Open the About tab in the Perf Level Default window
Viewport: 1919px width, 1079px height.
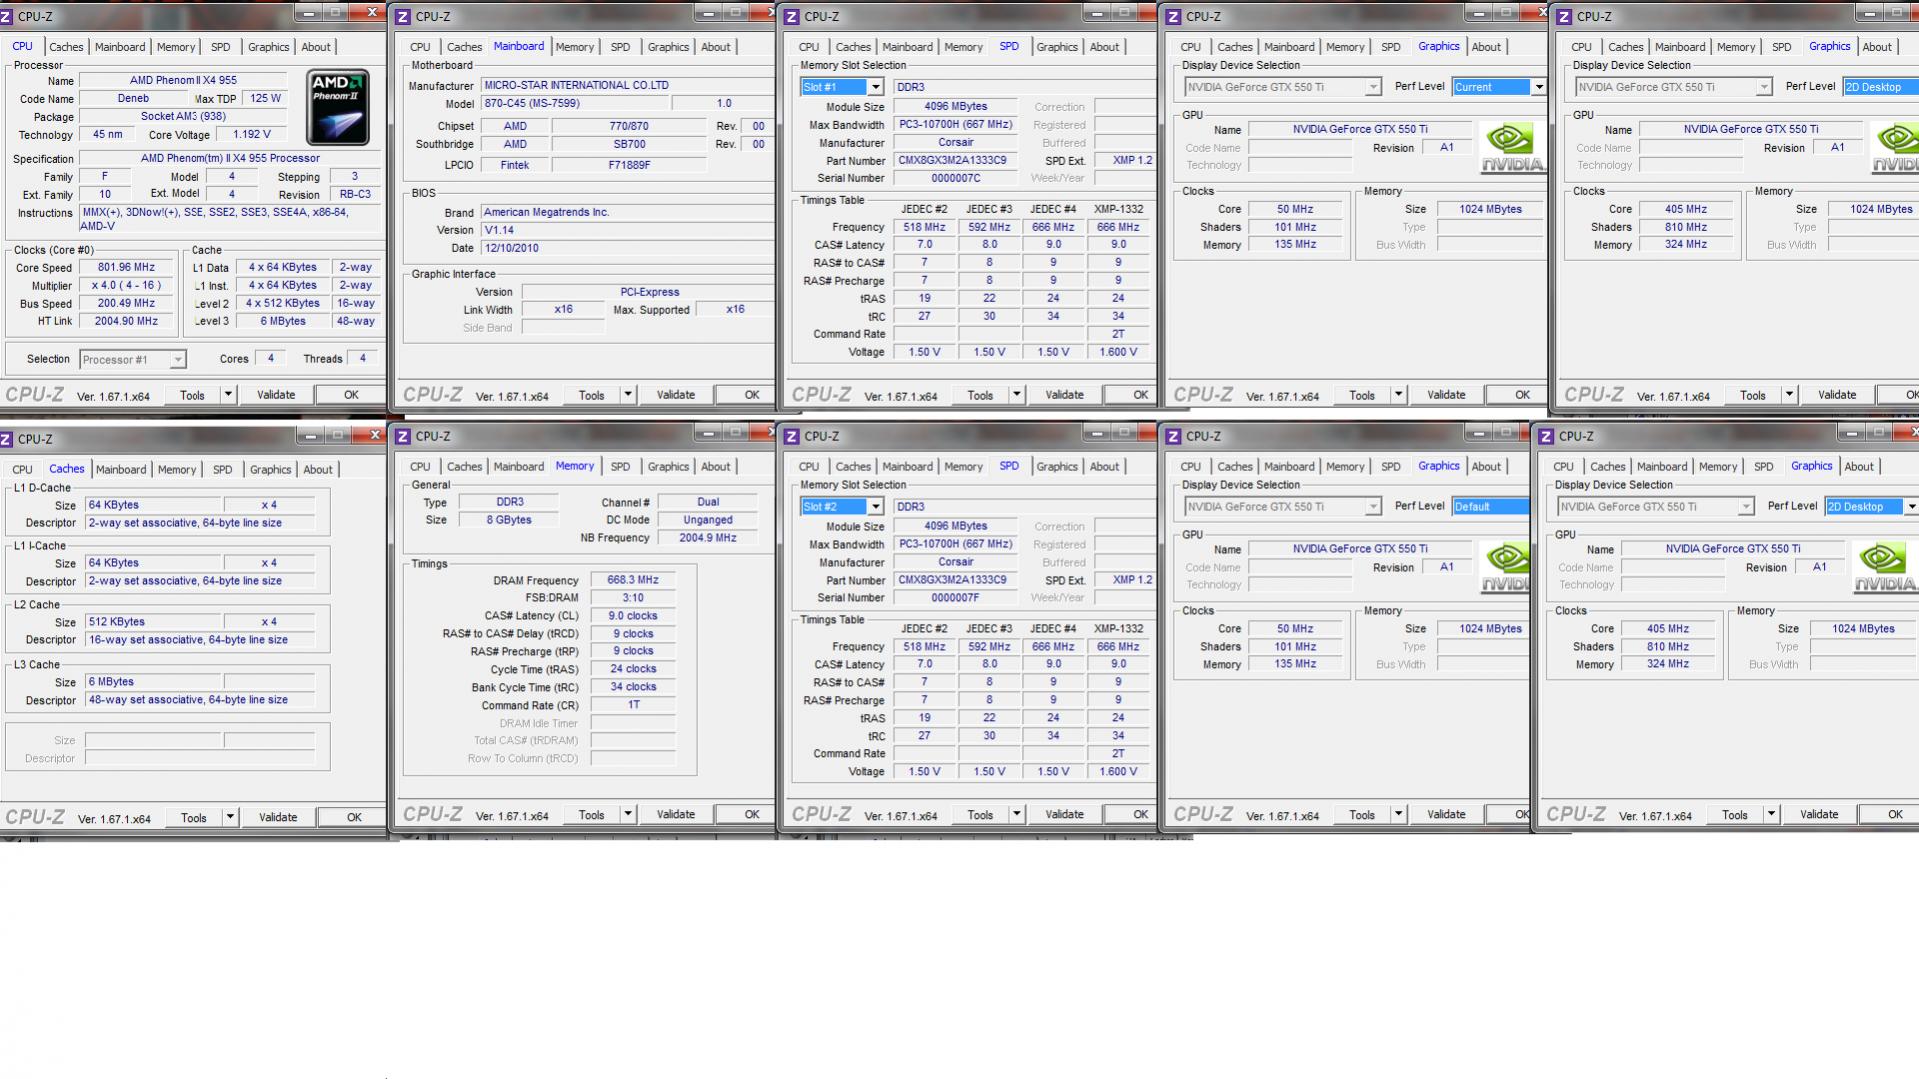[x=1486, y=467]
